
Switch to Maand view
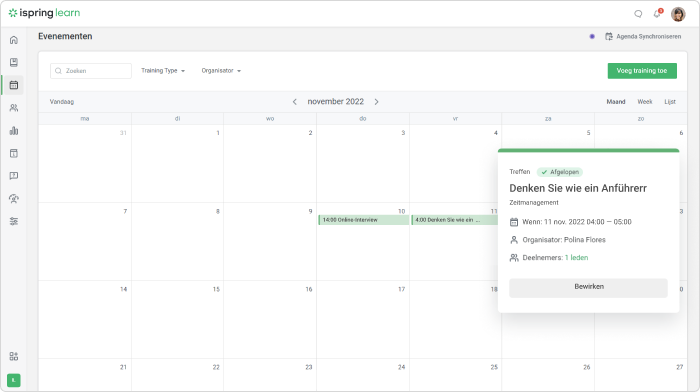(616, 102)
